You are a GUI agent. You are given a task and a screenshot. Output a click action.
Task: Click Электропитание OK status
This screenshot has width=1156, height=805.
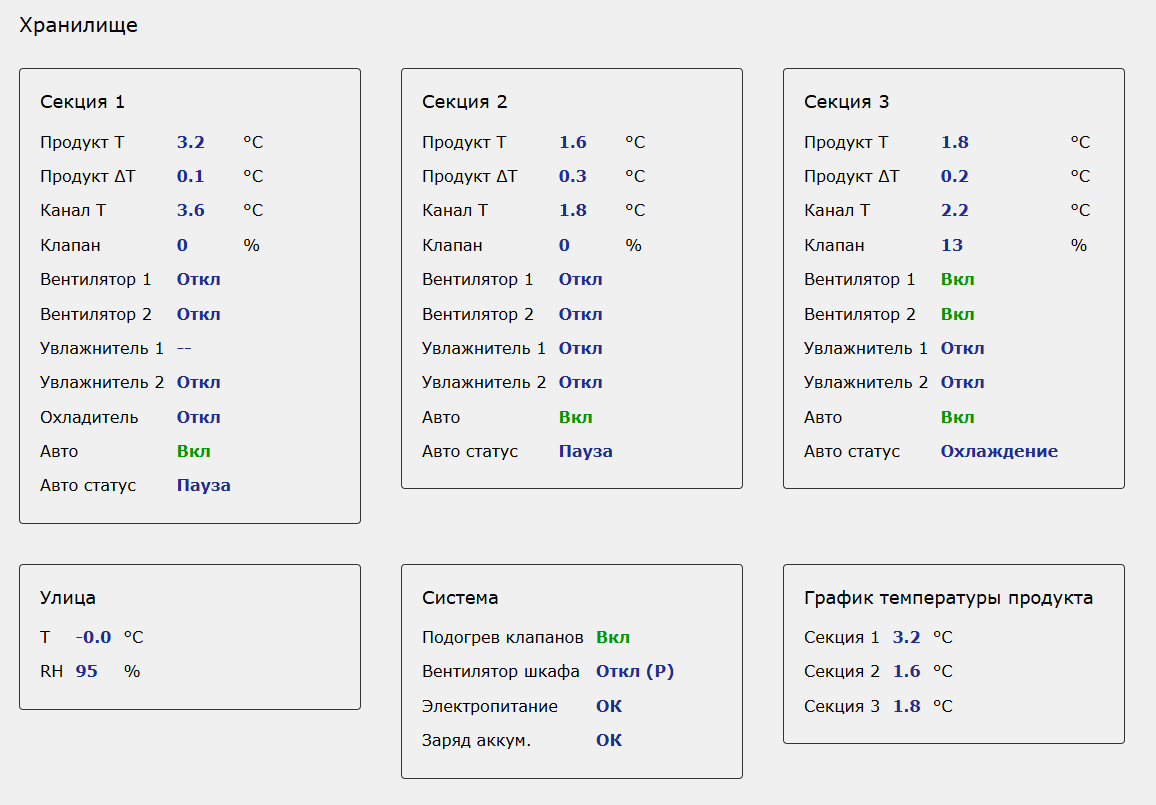[x=608, y=706]
